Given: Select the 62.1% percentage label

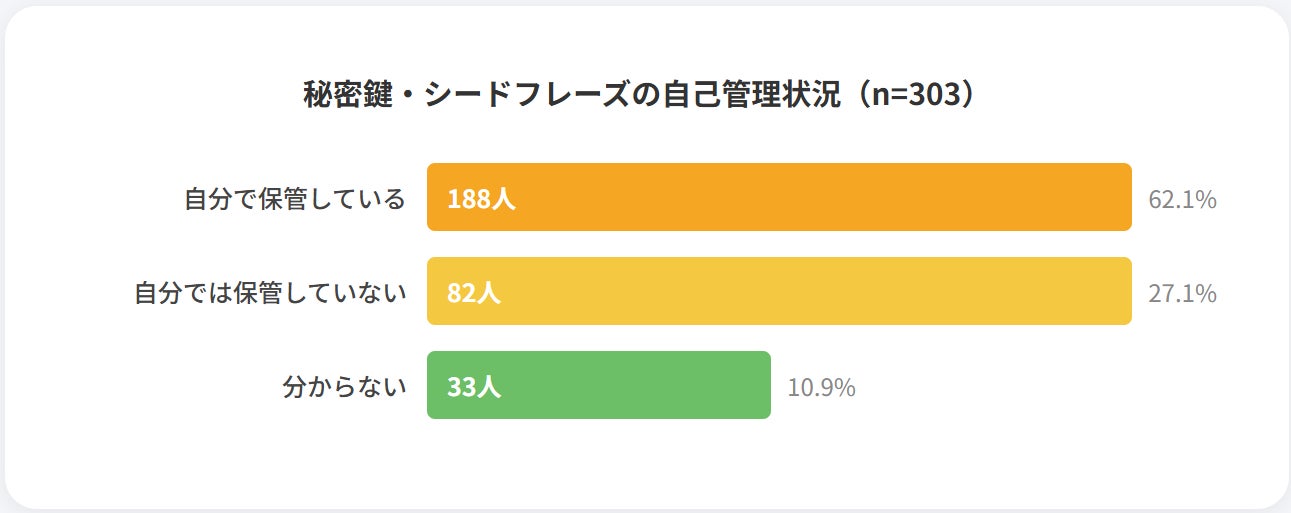Looking at the screenshot, I should 1182,199.
